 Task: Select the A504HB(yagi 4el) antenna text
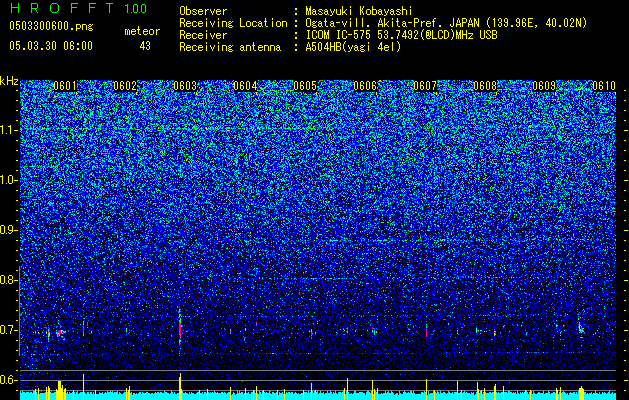[353, 47]
